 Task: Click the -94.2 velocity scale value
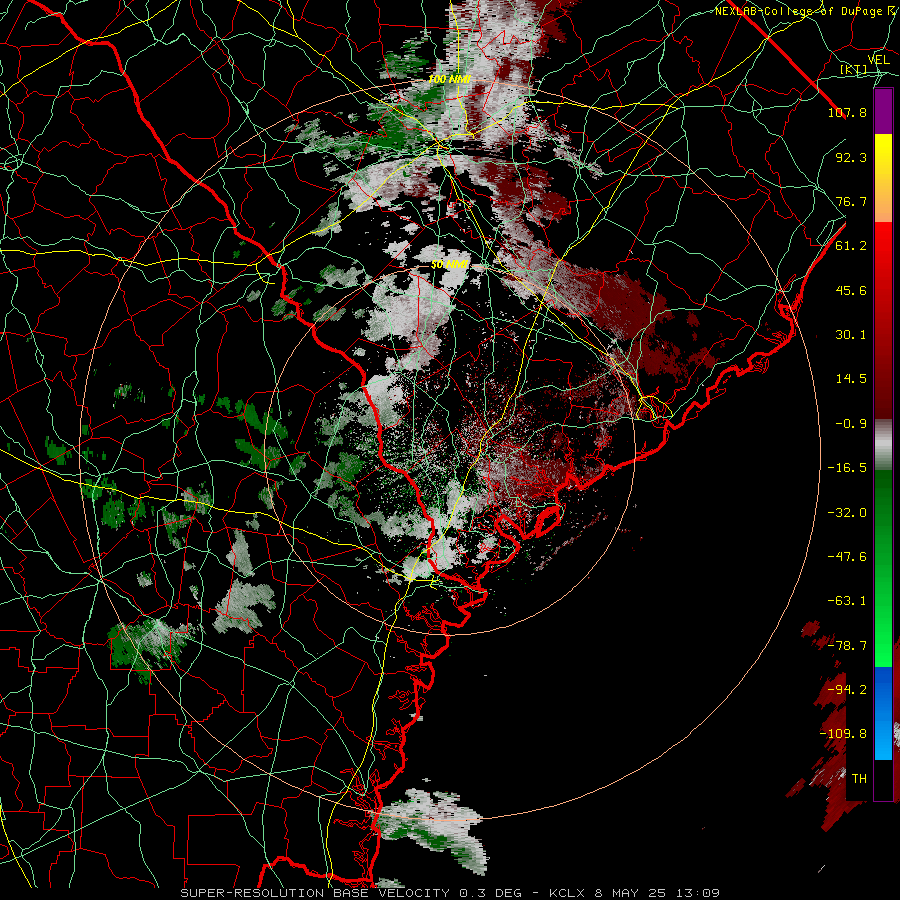pos(847,690)
